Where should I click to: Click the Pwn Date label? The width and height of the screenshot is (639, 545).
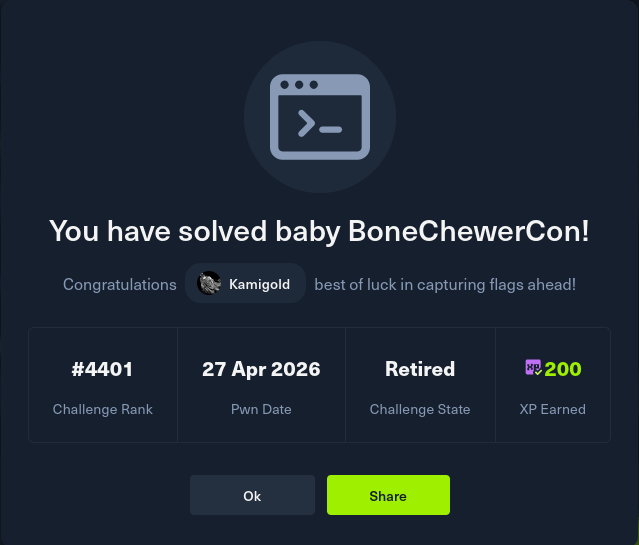pyautogui.click(x=261, y=409)
